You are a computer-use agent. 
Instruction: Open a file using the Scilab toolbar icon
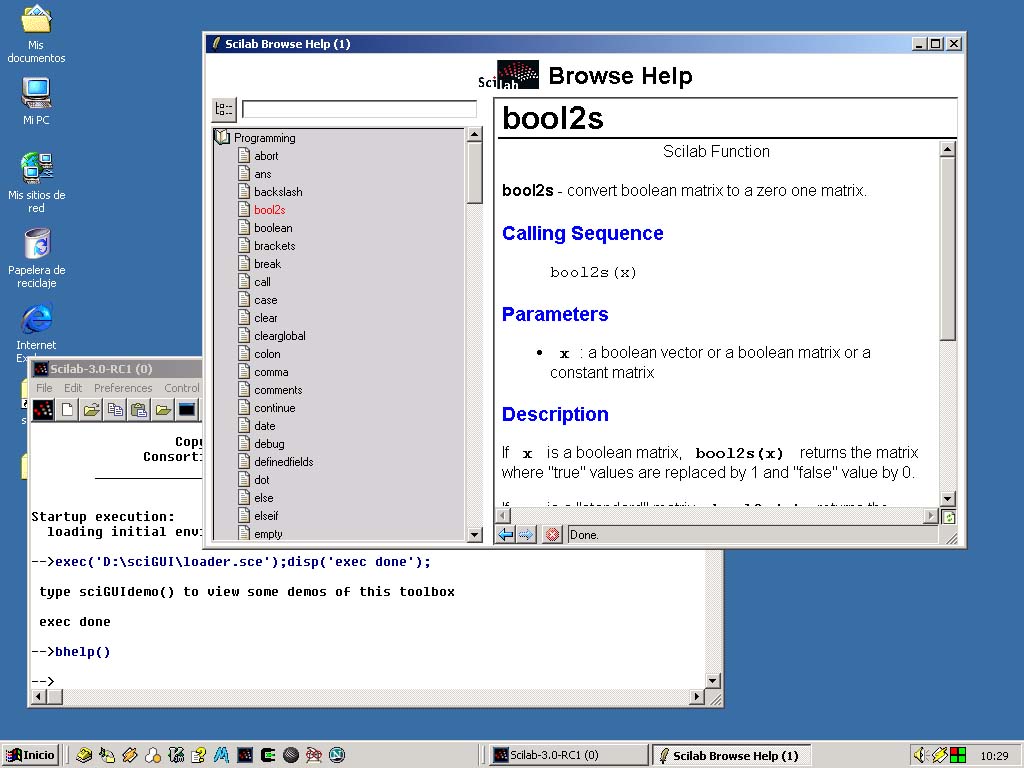tap(91, 408)
